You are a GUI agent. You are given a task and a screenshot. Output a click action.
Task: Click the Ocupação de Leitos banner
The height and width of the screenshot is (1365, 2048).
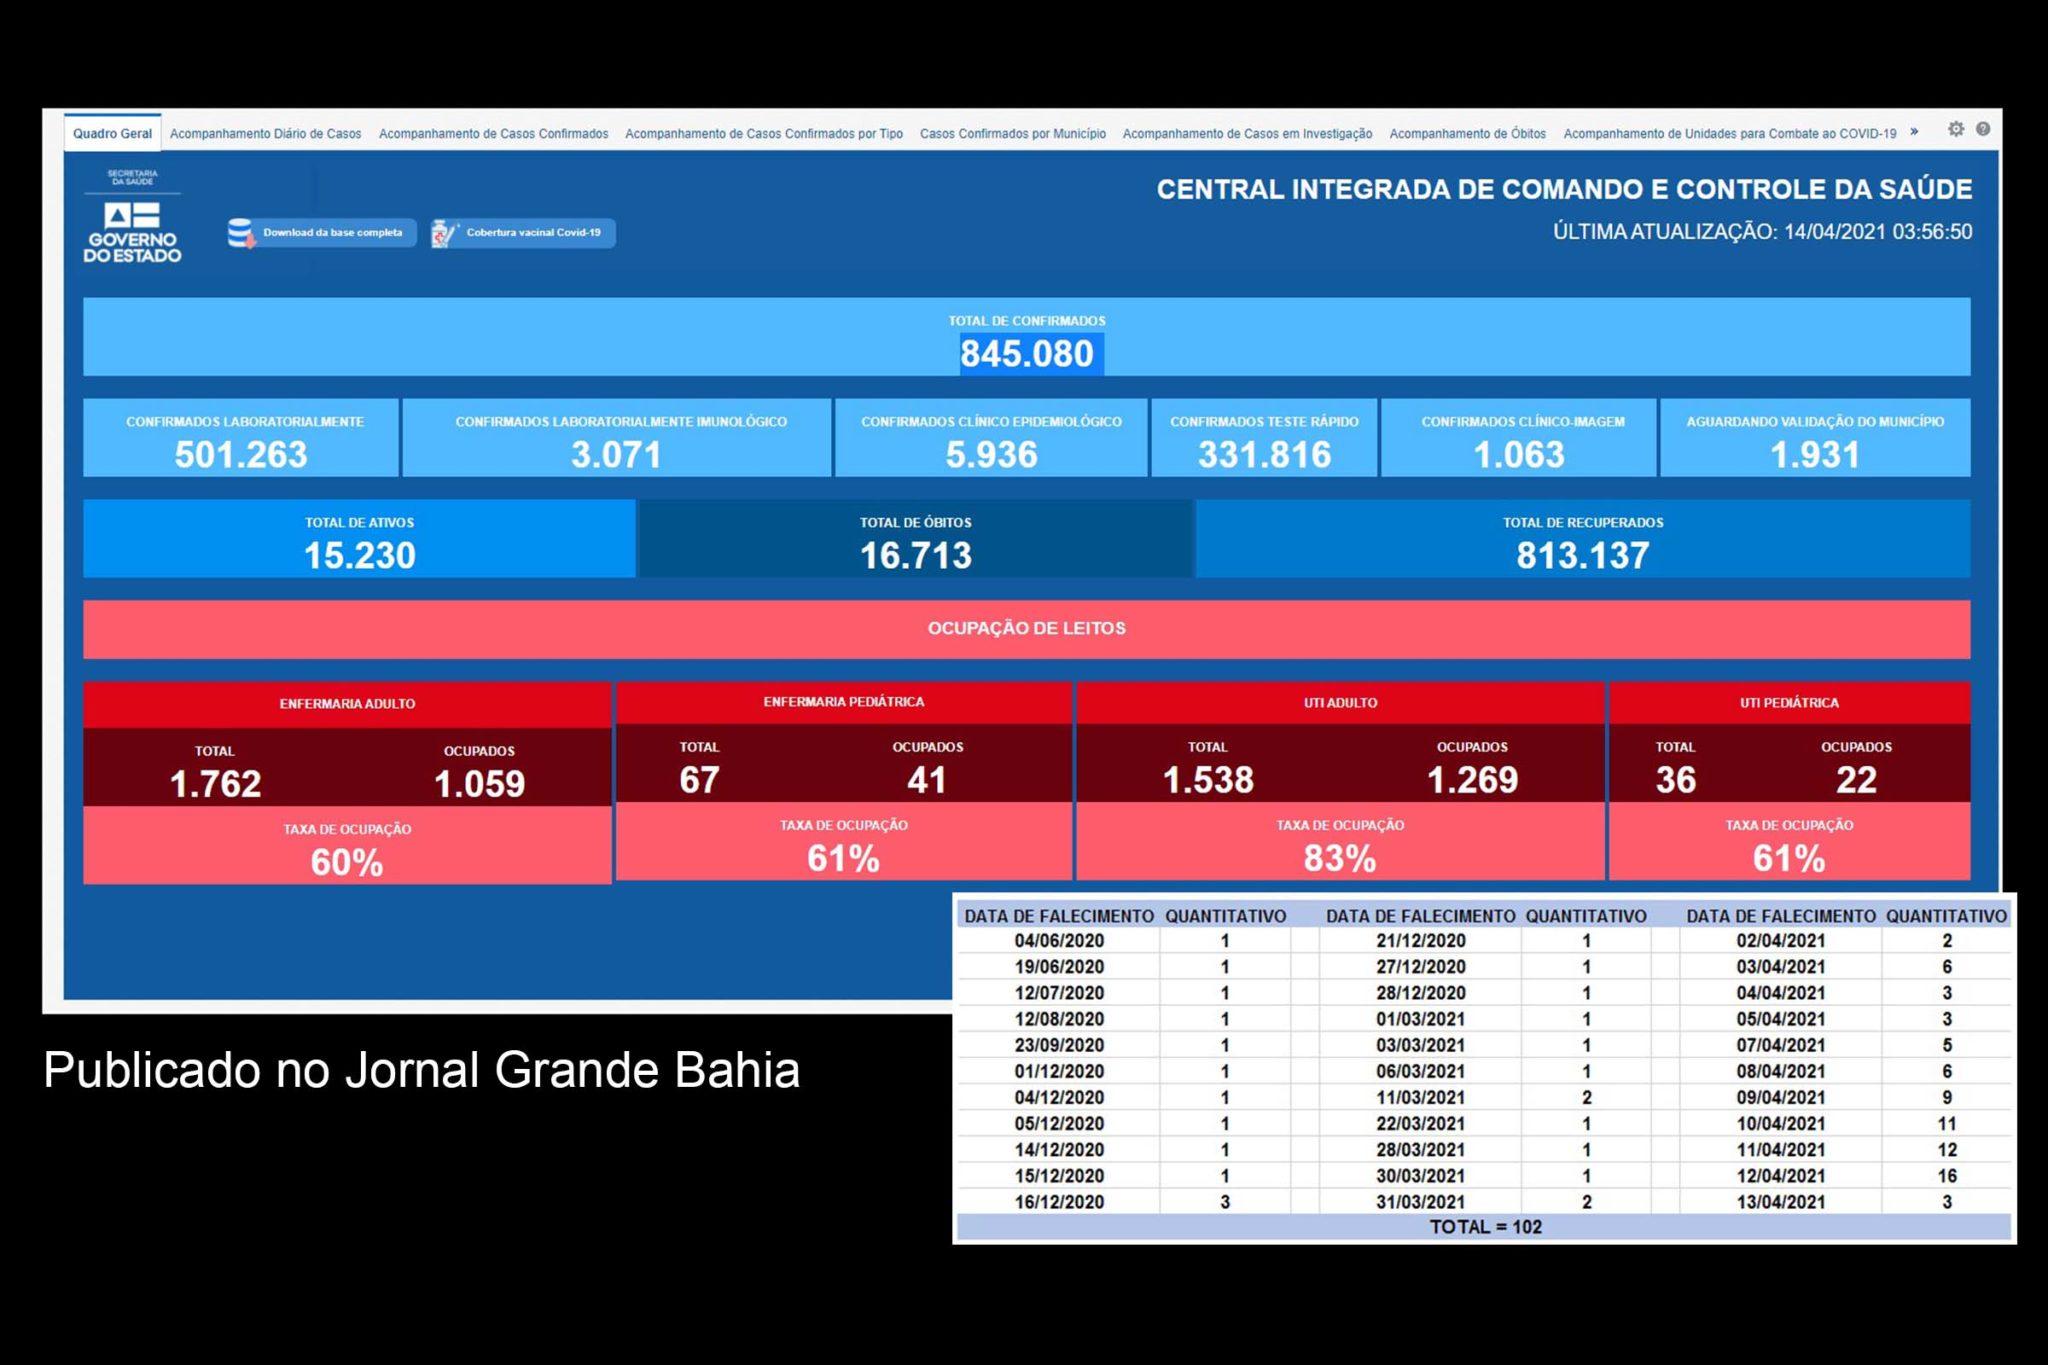(x=1027, y=629)
